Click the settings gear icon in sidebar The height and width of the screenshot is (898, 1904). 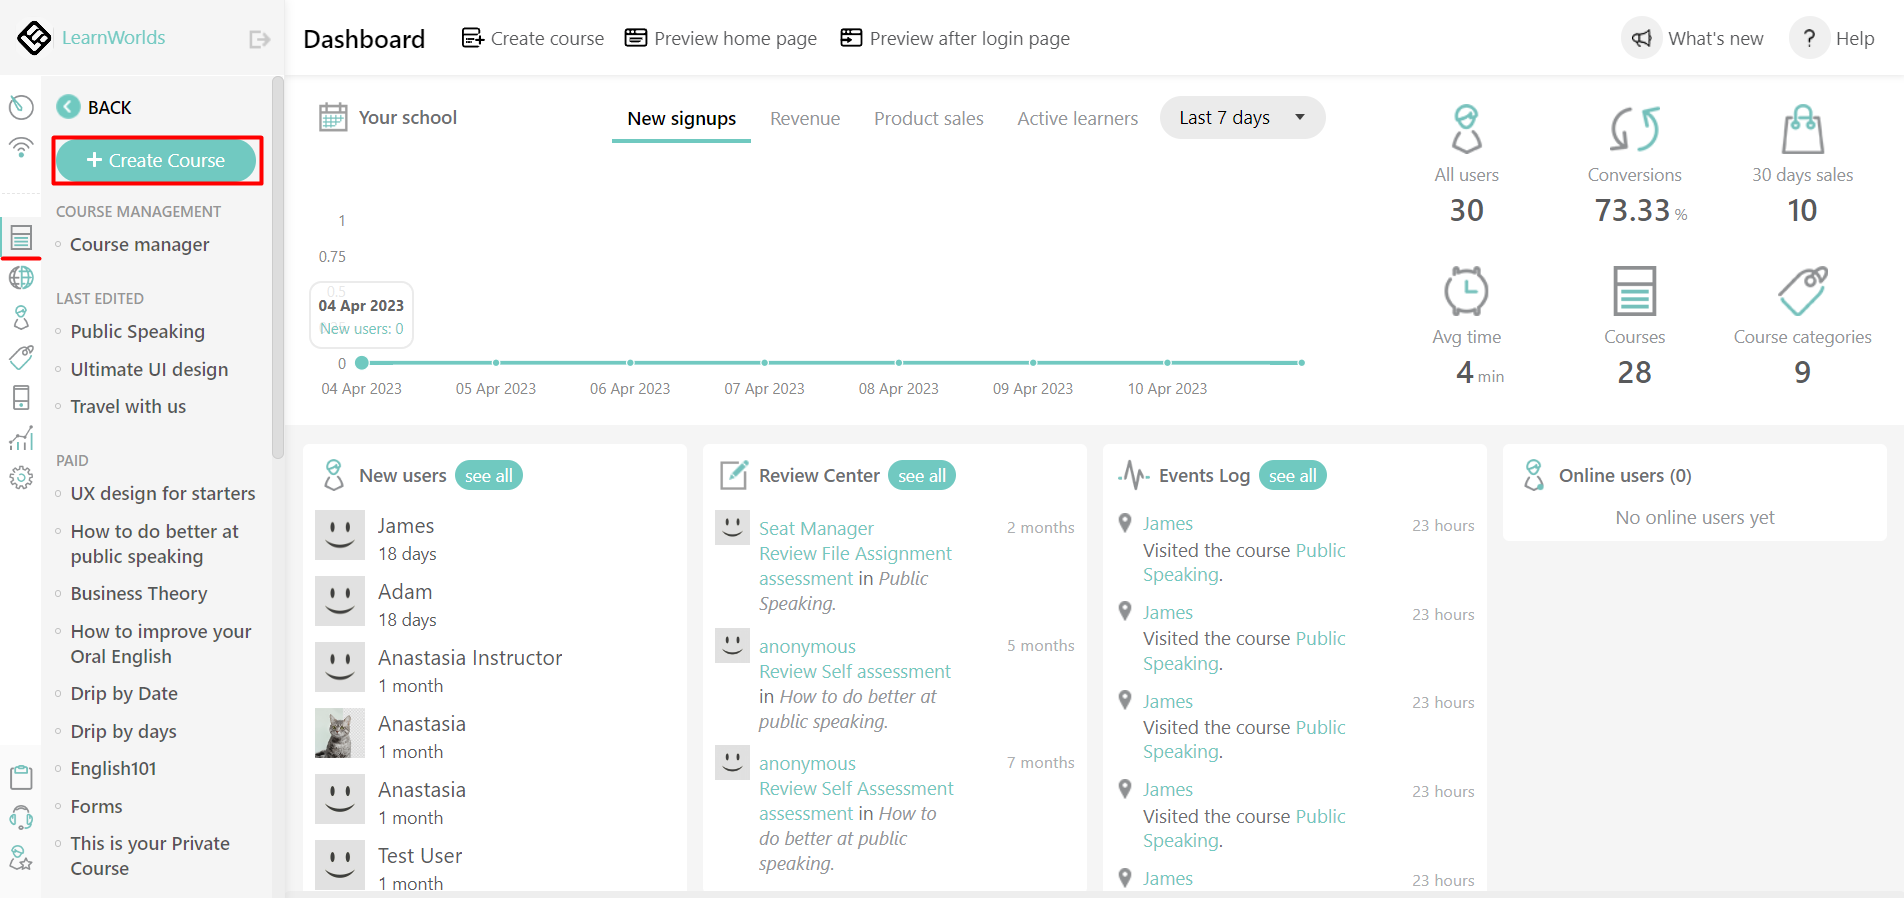tap(21, 478)
